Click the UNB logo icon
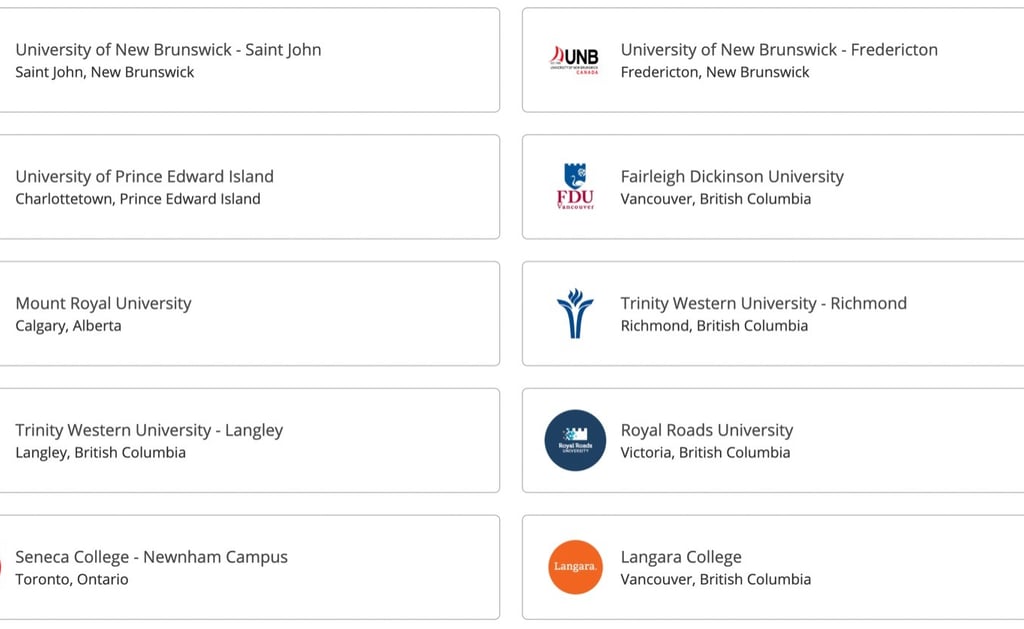 (574, 60)
